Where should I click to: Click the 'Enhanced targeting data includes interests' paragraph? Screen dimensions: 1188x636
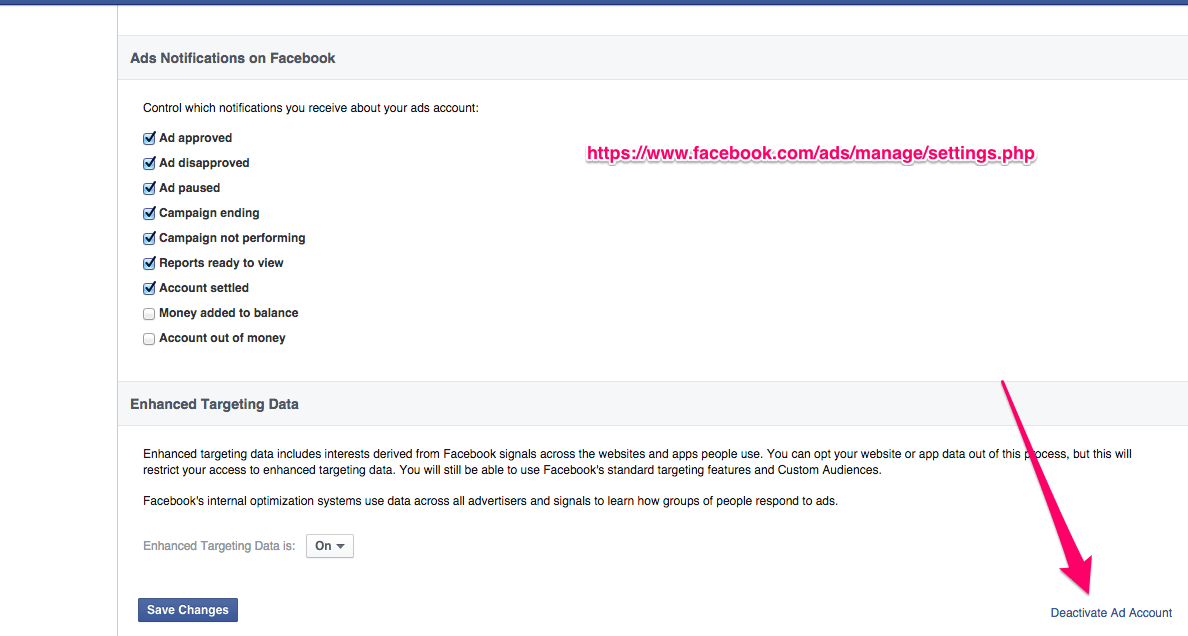tap(637, 462)
